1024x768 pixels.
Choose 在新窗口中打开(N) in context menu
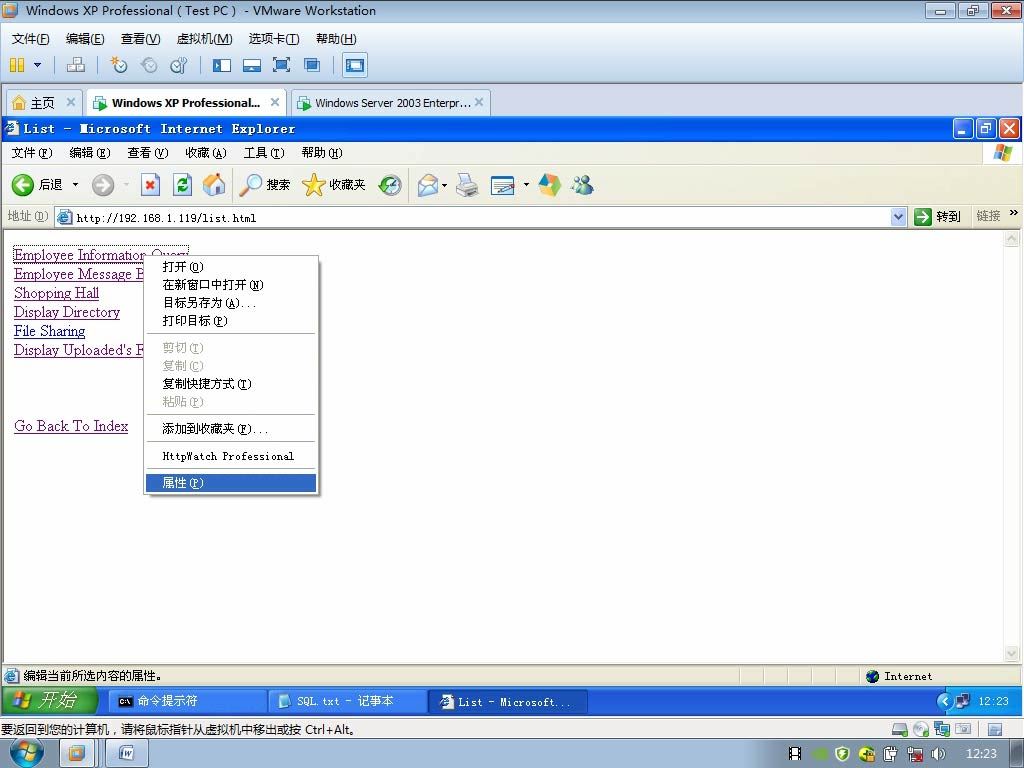[231, 285]
